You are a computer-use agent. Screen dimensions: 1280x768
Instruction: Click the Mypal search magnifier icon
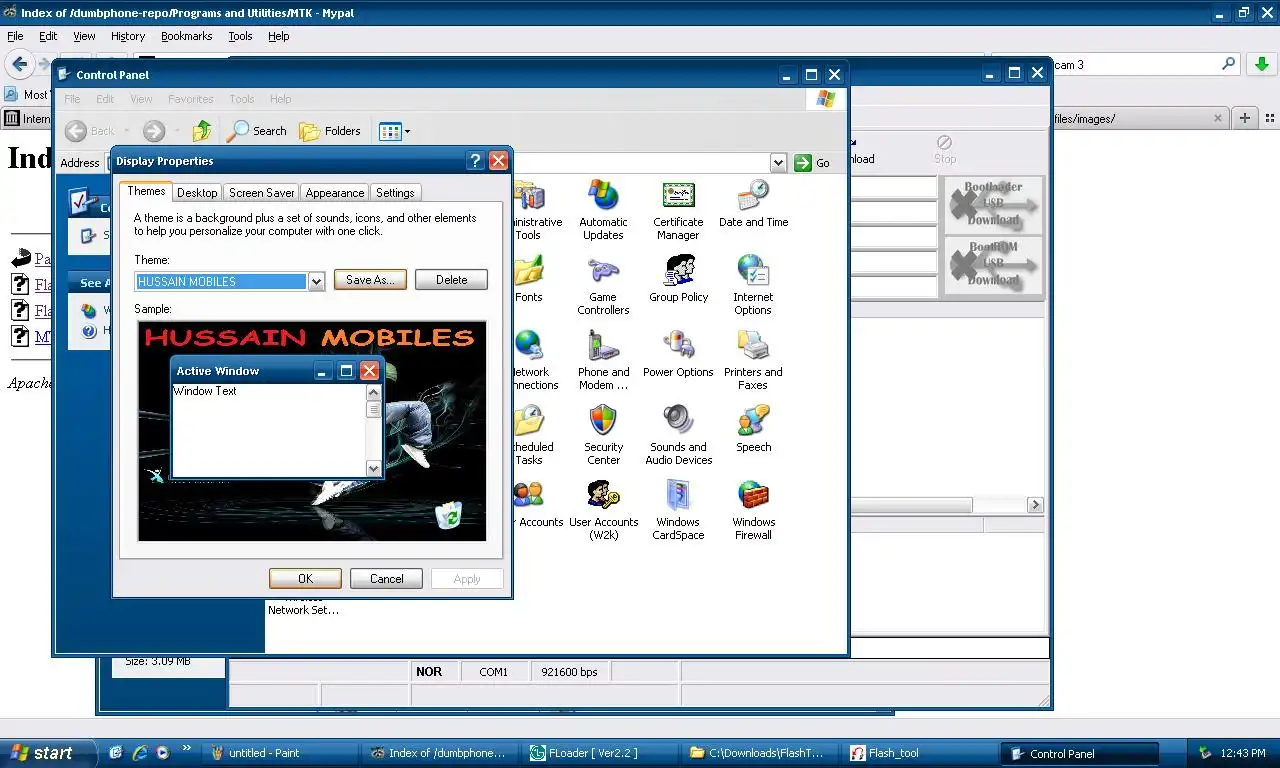(1229, 64)
